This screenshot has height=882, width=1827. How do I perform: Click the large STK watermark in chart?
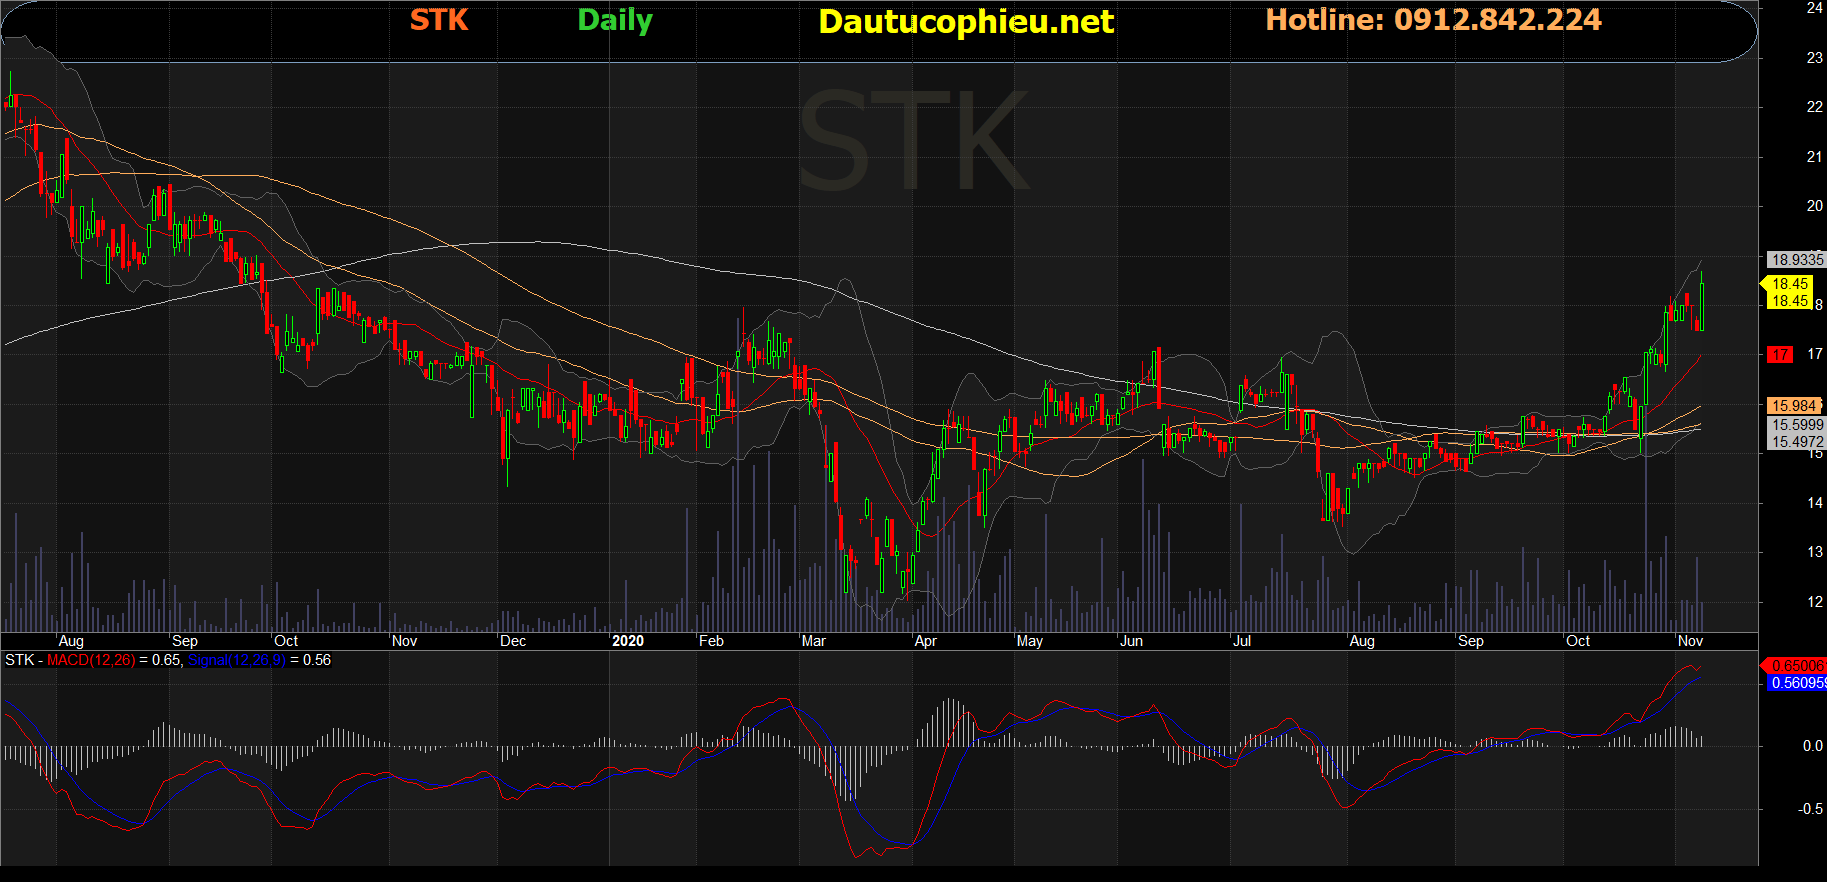tap(913, 141)
